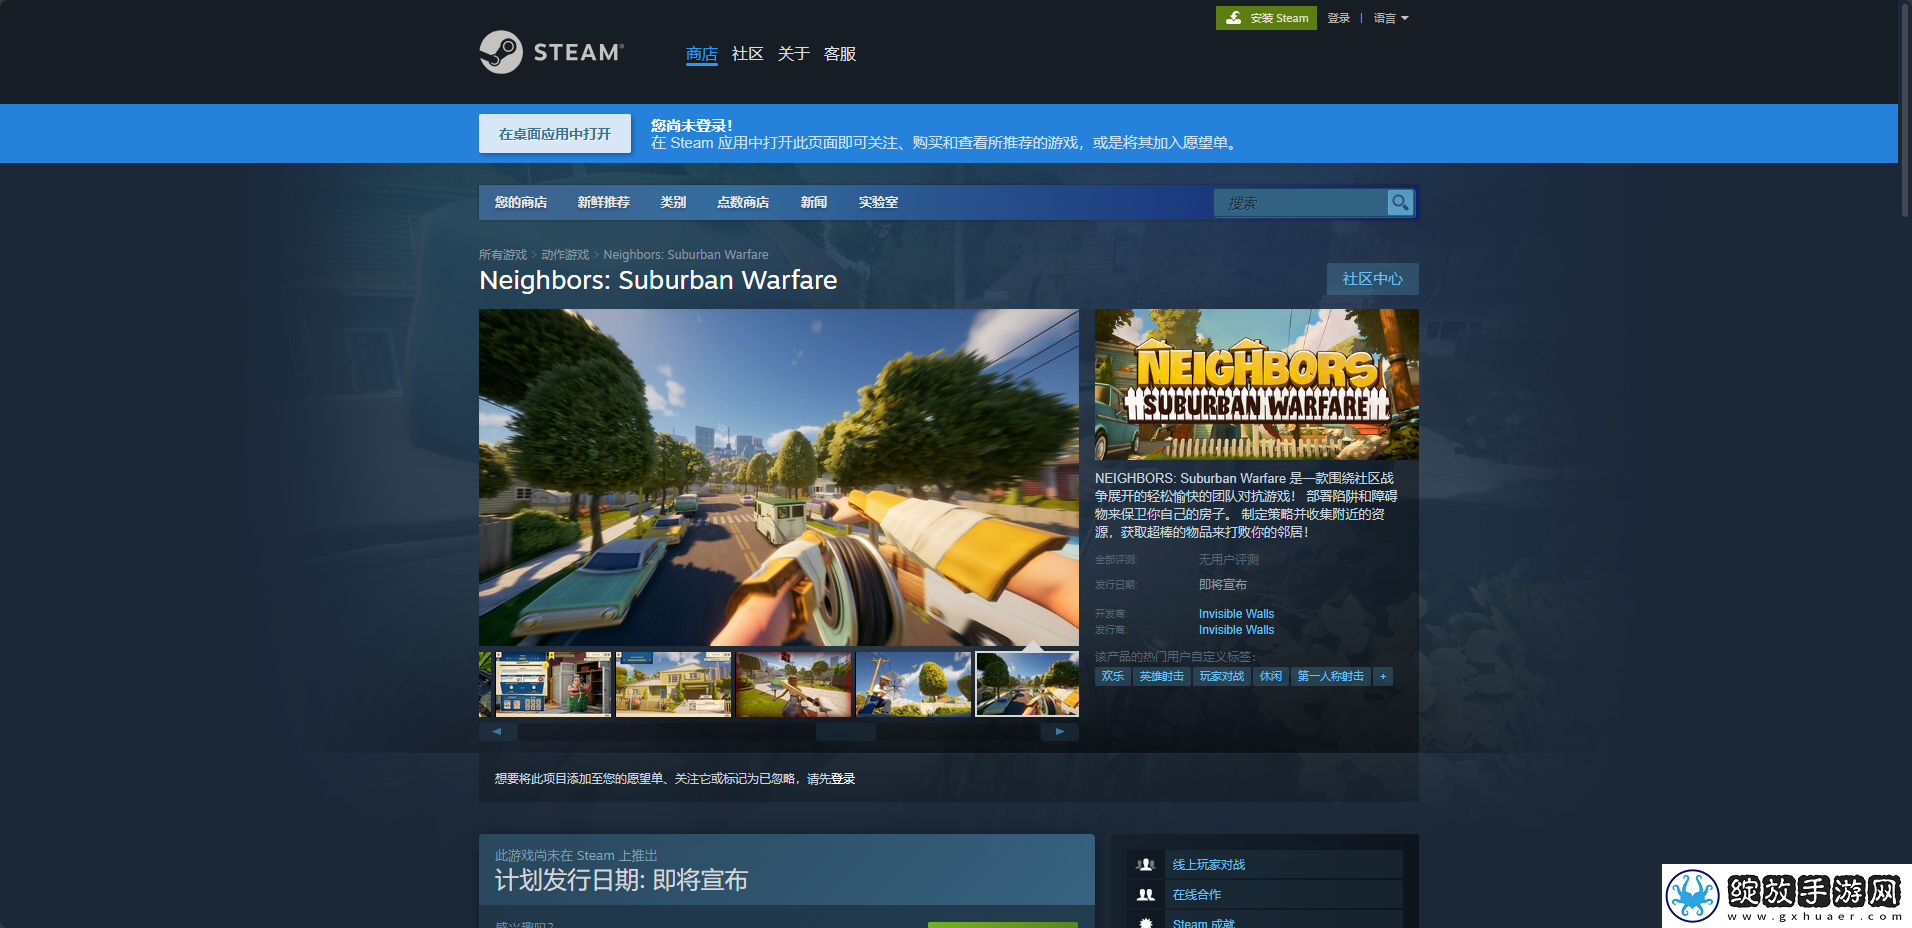The height and width of the screenshot is (928, 1912).
Task: Click the 所有游戏 breadcrumb link
Action: pyautogui.click(x=503, y=255)
